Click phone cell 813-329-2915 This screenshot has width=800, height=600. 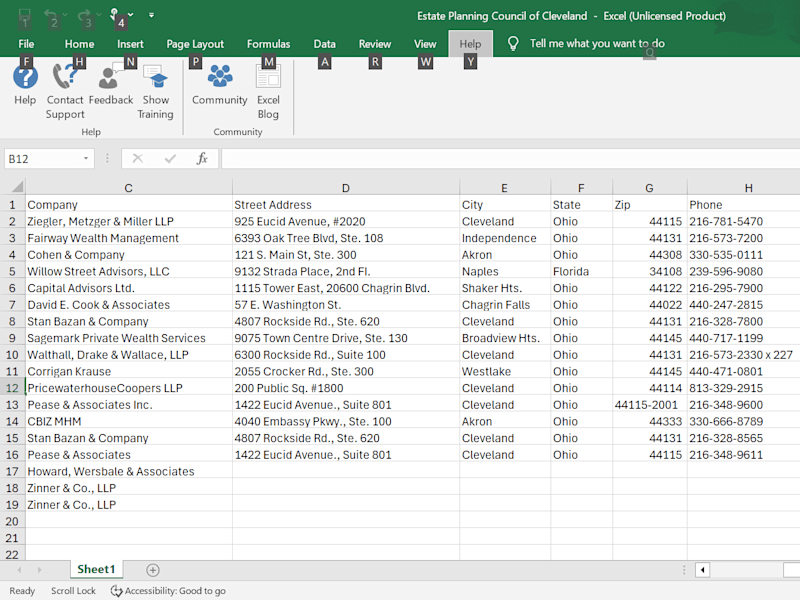tap(743, 388)
